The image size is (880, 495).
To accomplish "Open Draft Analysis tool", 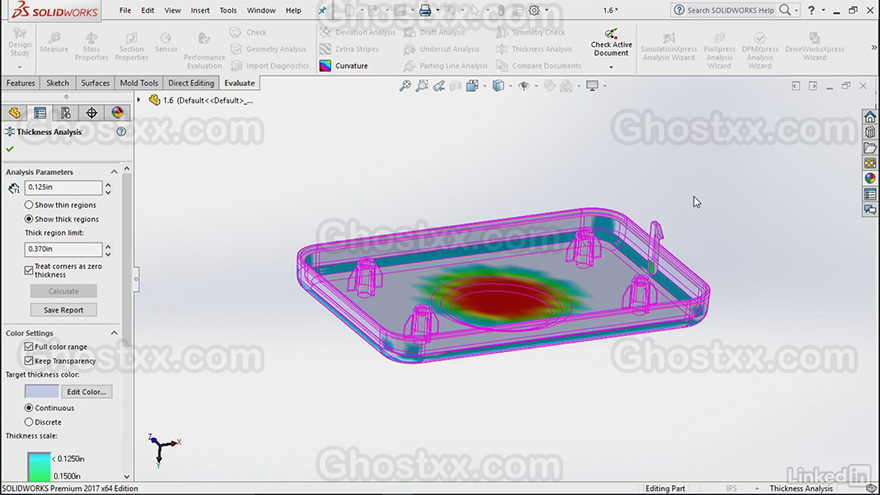I will (434, 32).
